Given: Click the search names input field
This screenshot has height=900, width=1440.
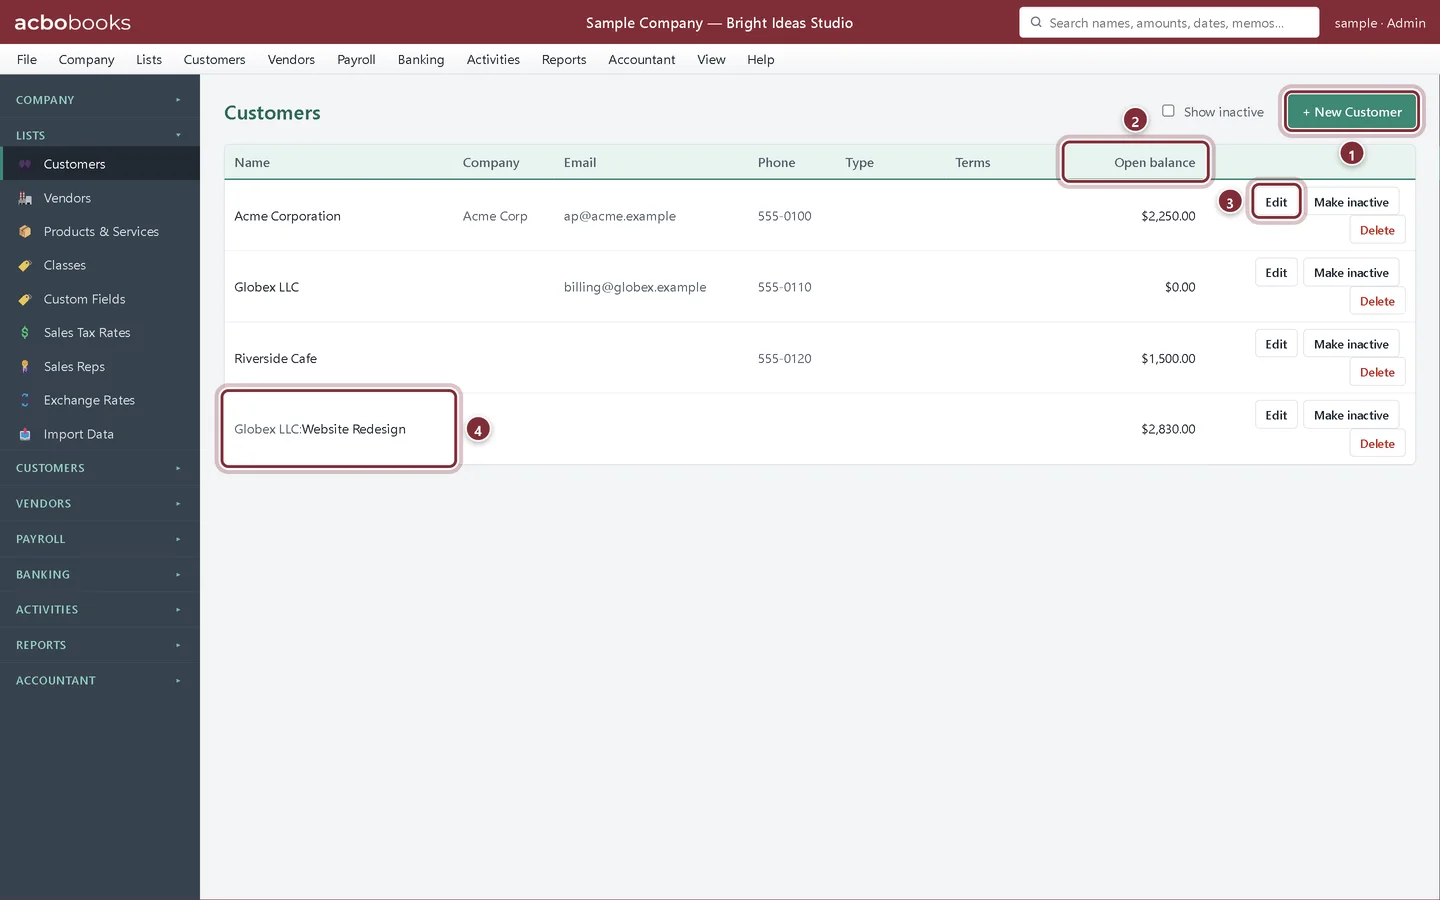Looking at the screenshot, I should tap(1169, 22).
